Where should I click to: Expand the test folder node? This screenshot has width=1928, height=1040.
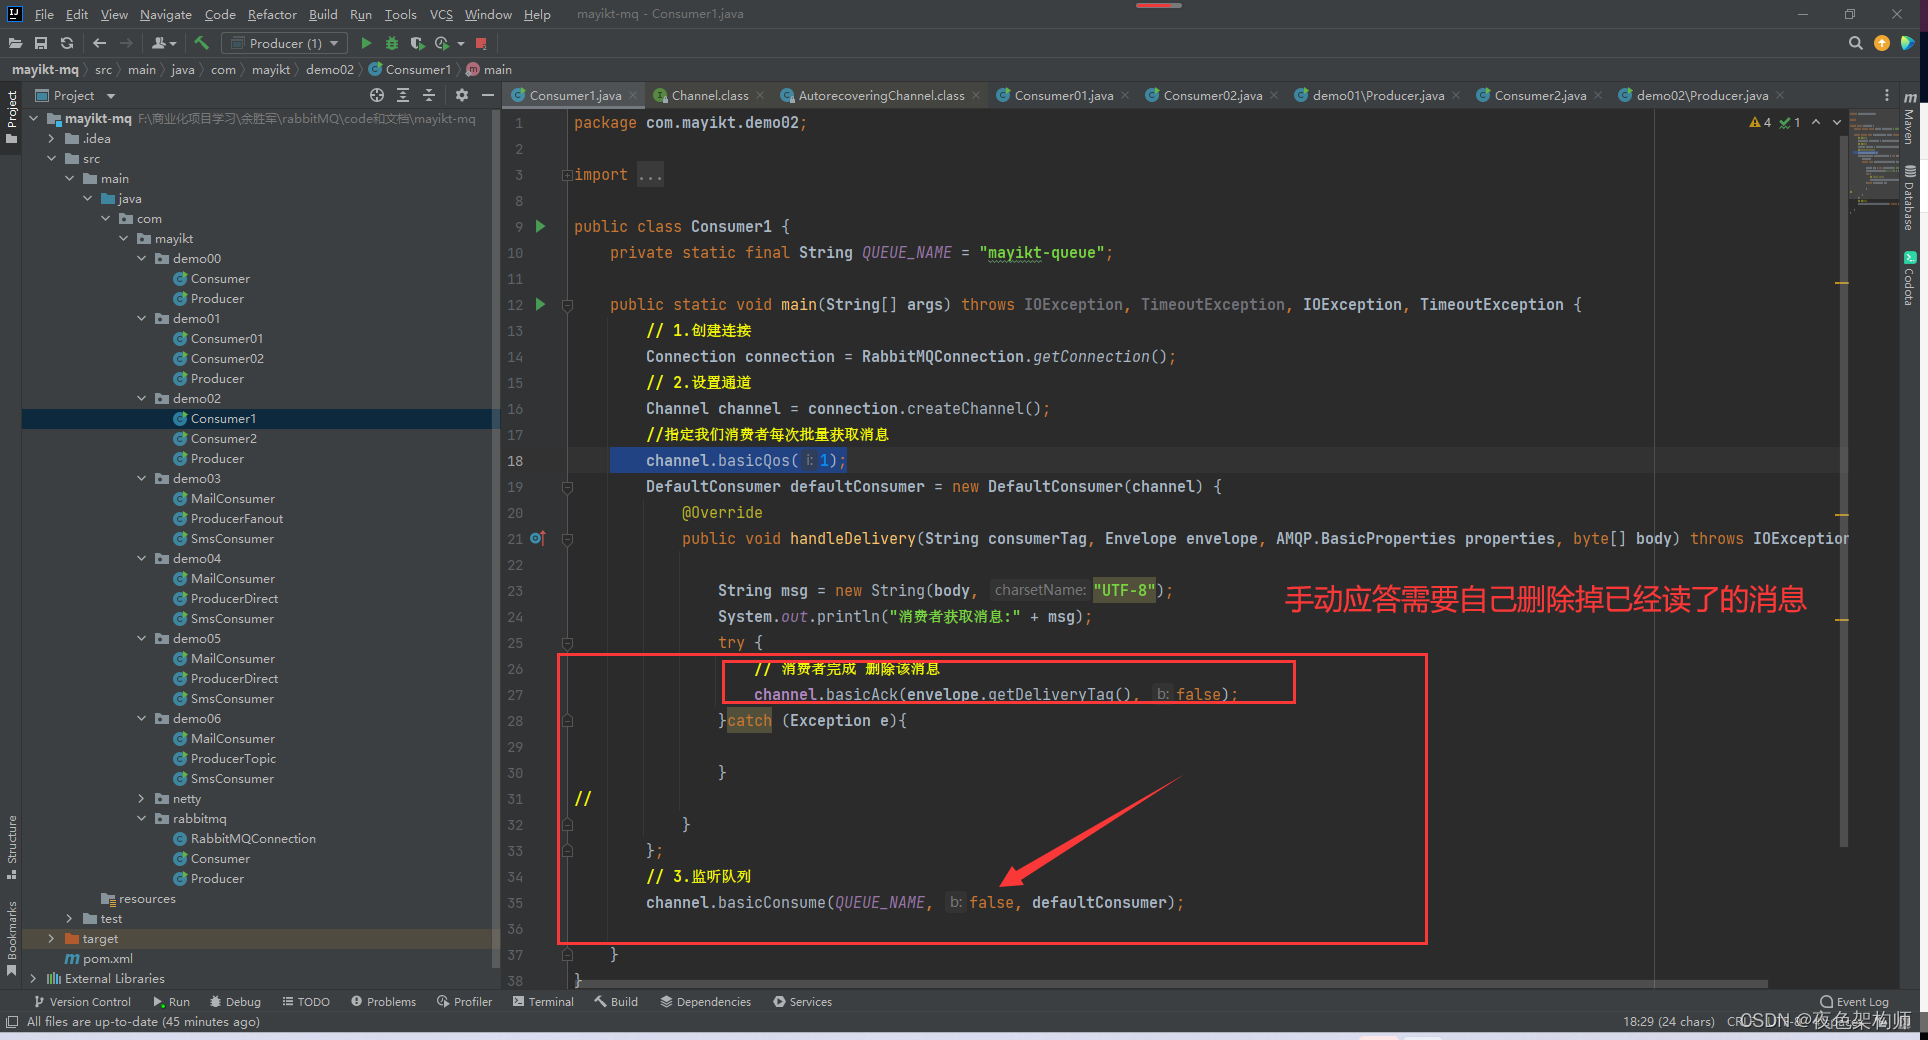pyautogui.click(x=70, y=918)
